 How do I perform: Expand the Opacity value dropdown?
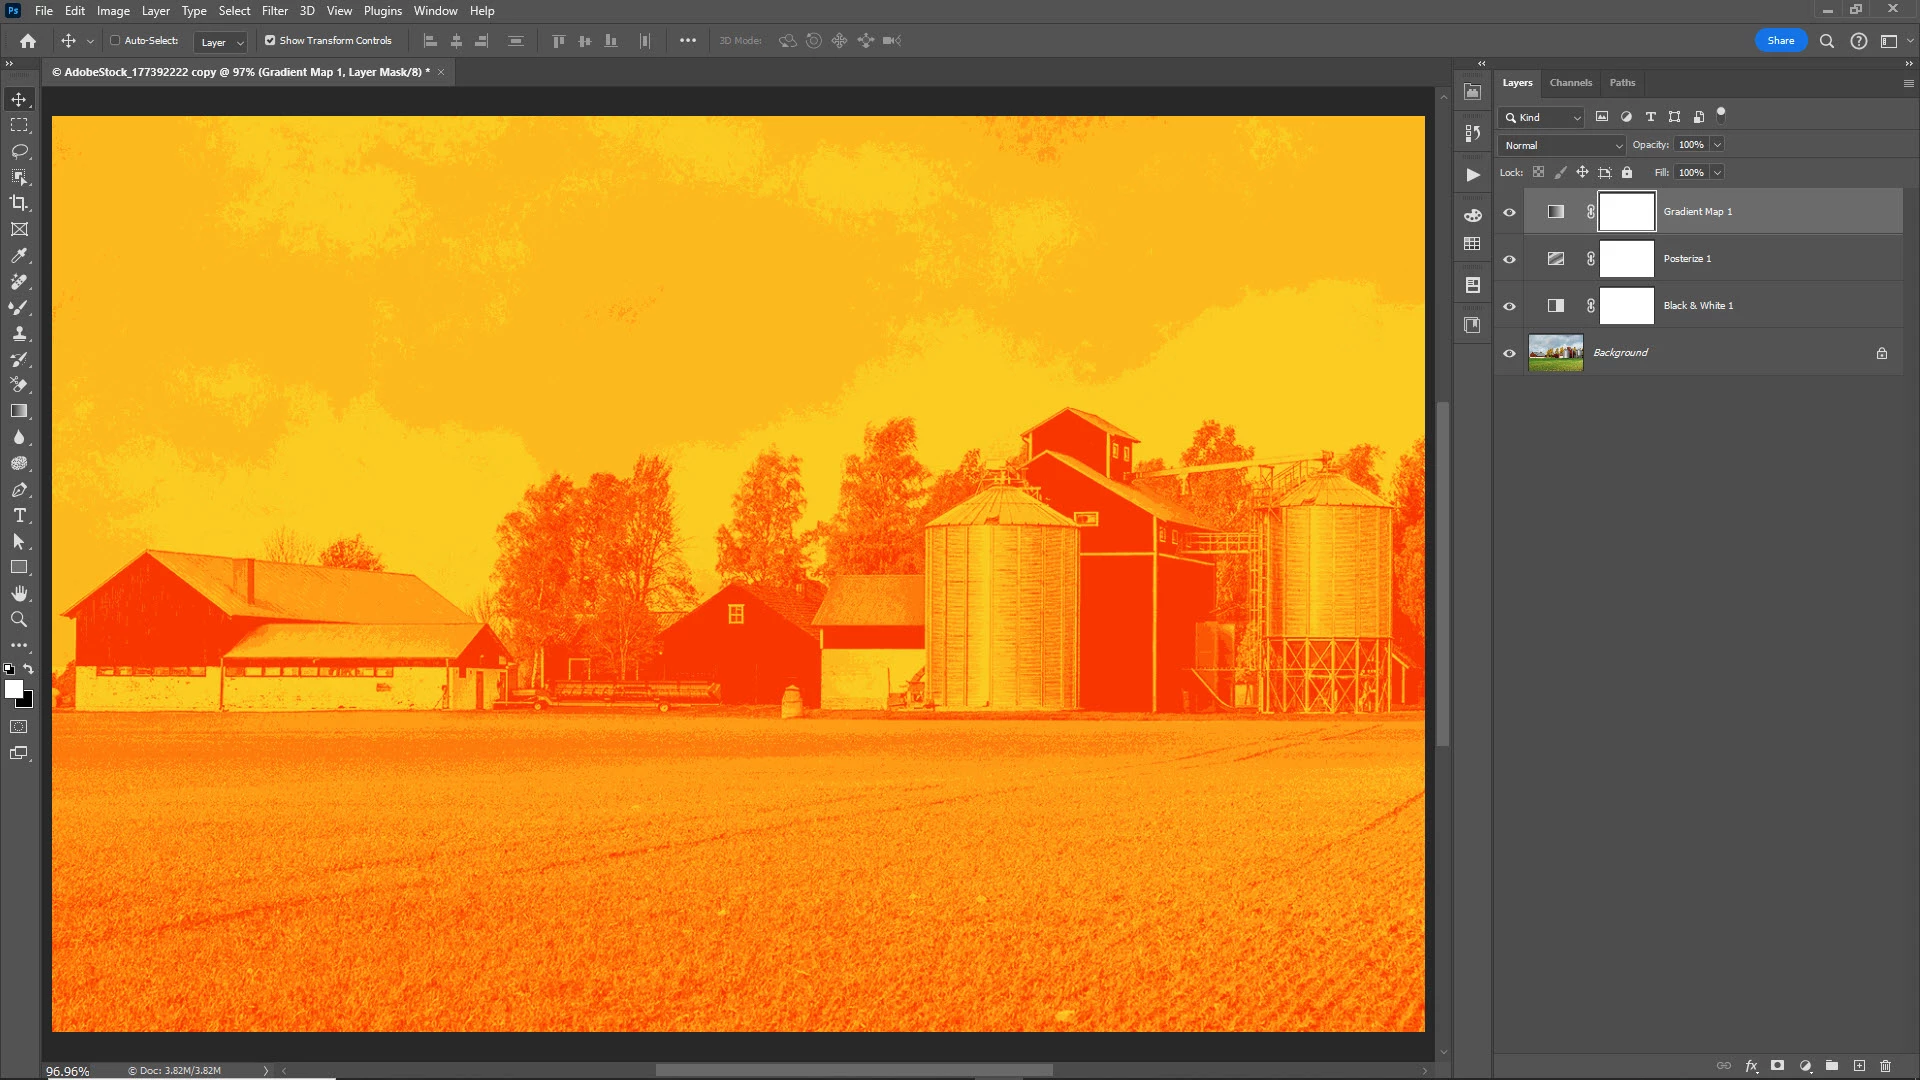[x=1717, y=145]
